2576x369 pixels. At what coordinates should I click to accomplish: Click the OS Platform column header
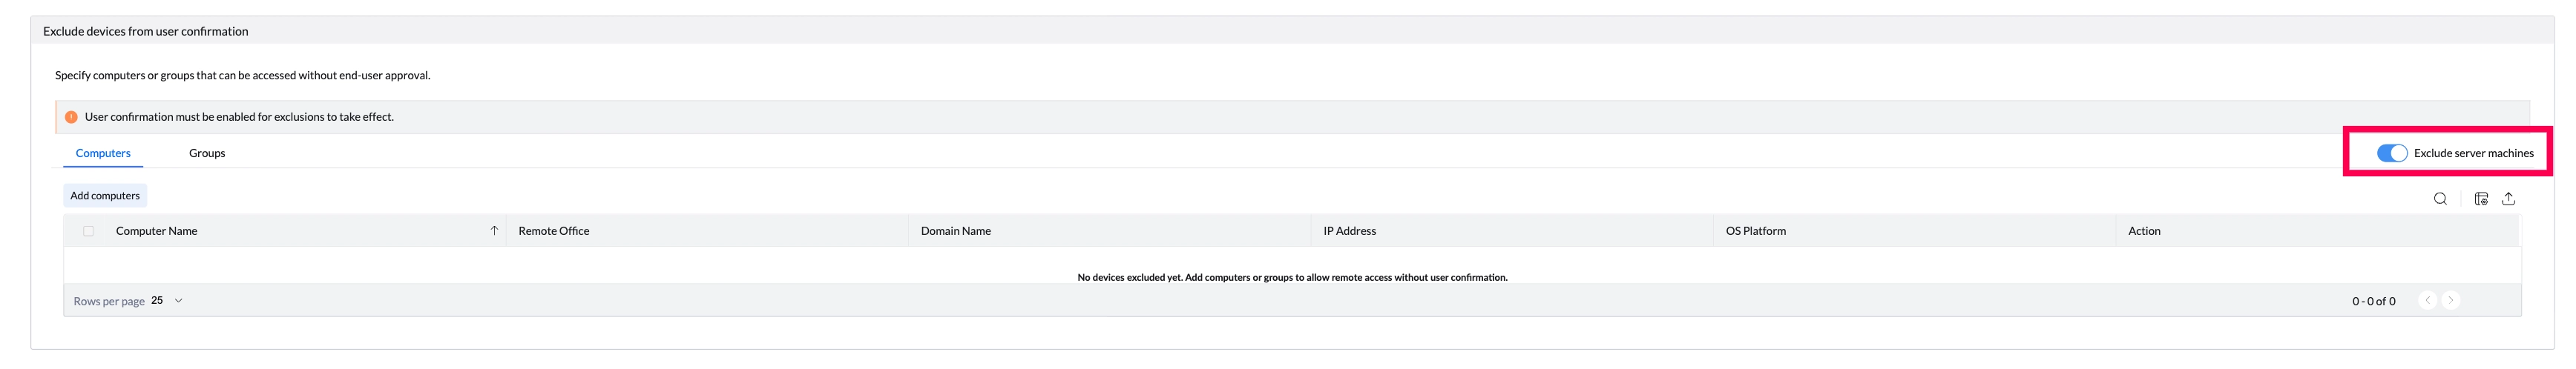pyautogui.click(x=1755, y=231)
